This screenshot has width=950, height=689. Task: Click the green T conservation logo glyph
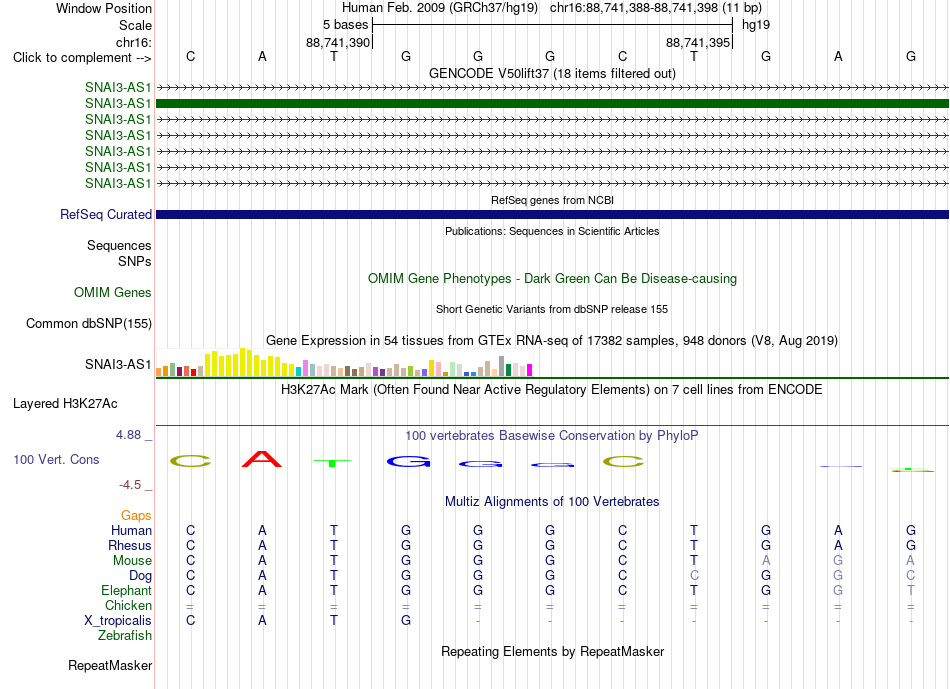point(332,463)
